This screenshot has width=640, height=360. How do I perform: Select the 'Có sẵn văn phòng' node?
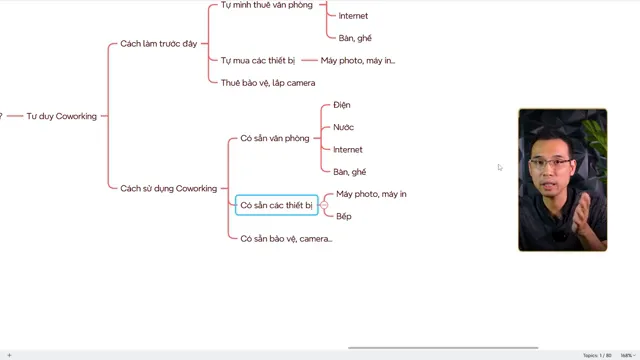pos(275,138)
